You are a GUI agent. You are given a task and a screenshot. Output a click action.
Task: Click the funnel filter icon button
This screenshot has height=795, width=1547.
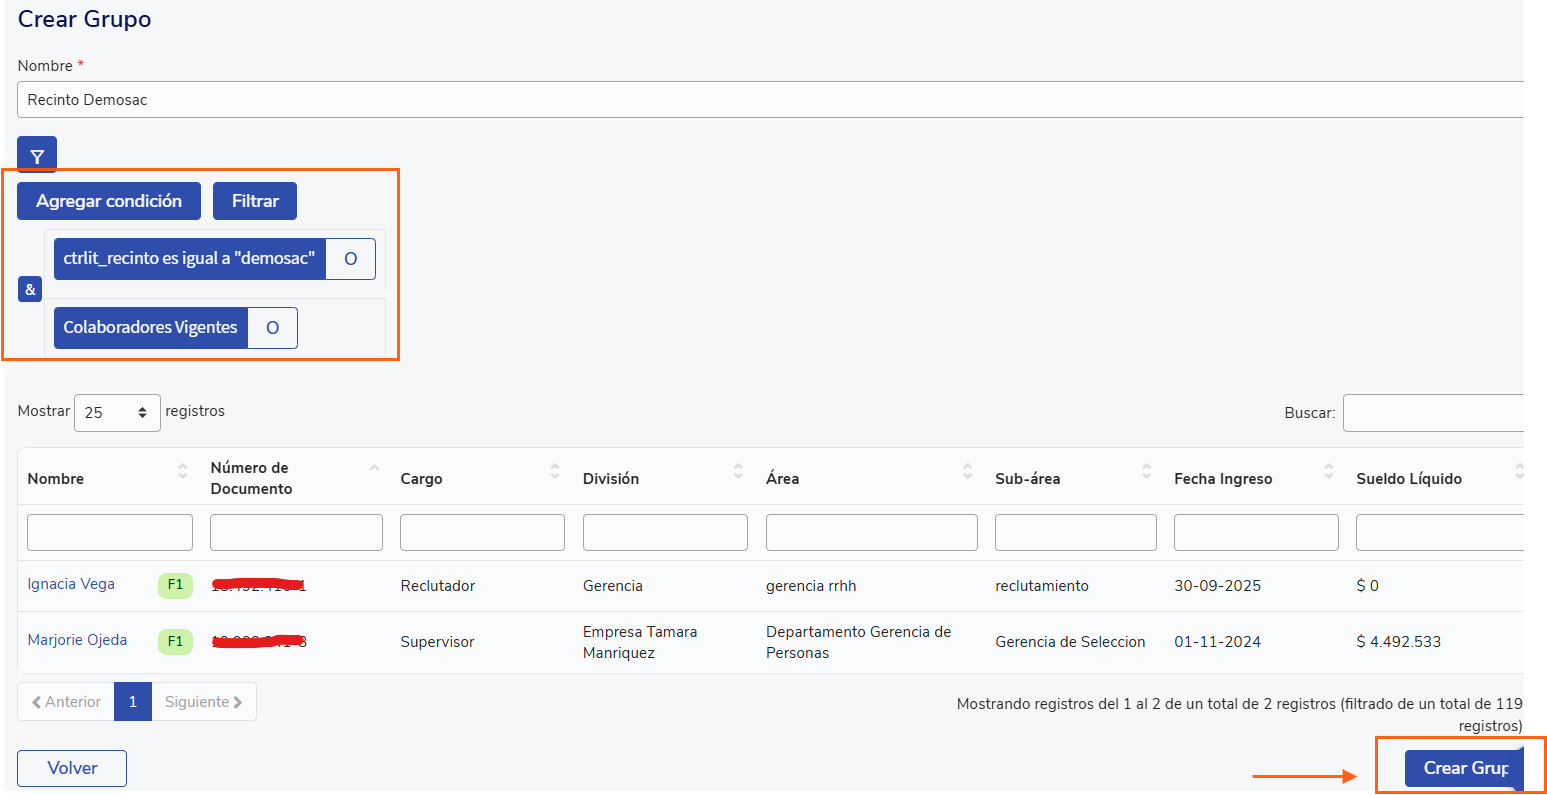tap(37, 156)
